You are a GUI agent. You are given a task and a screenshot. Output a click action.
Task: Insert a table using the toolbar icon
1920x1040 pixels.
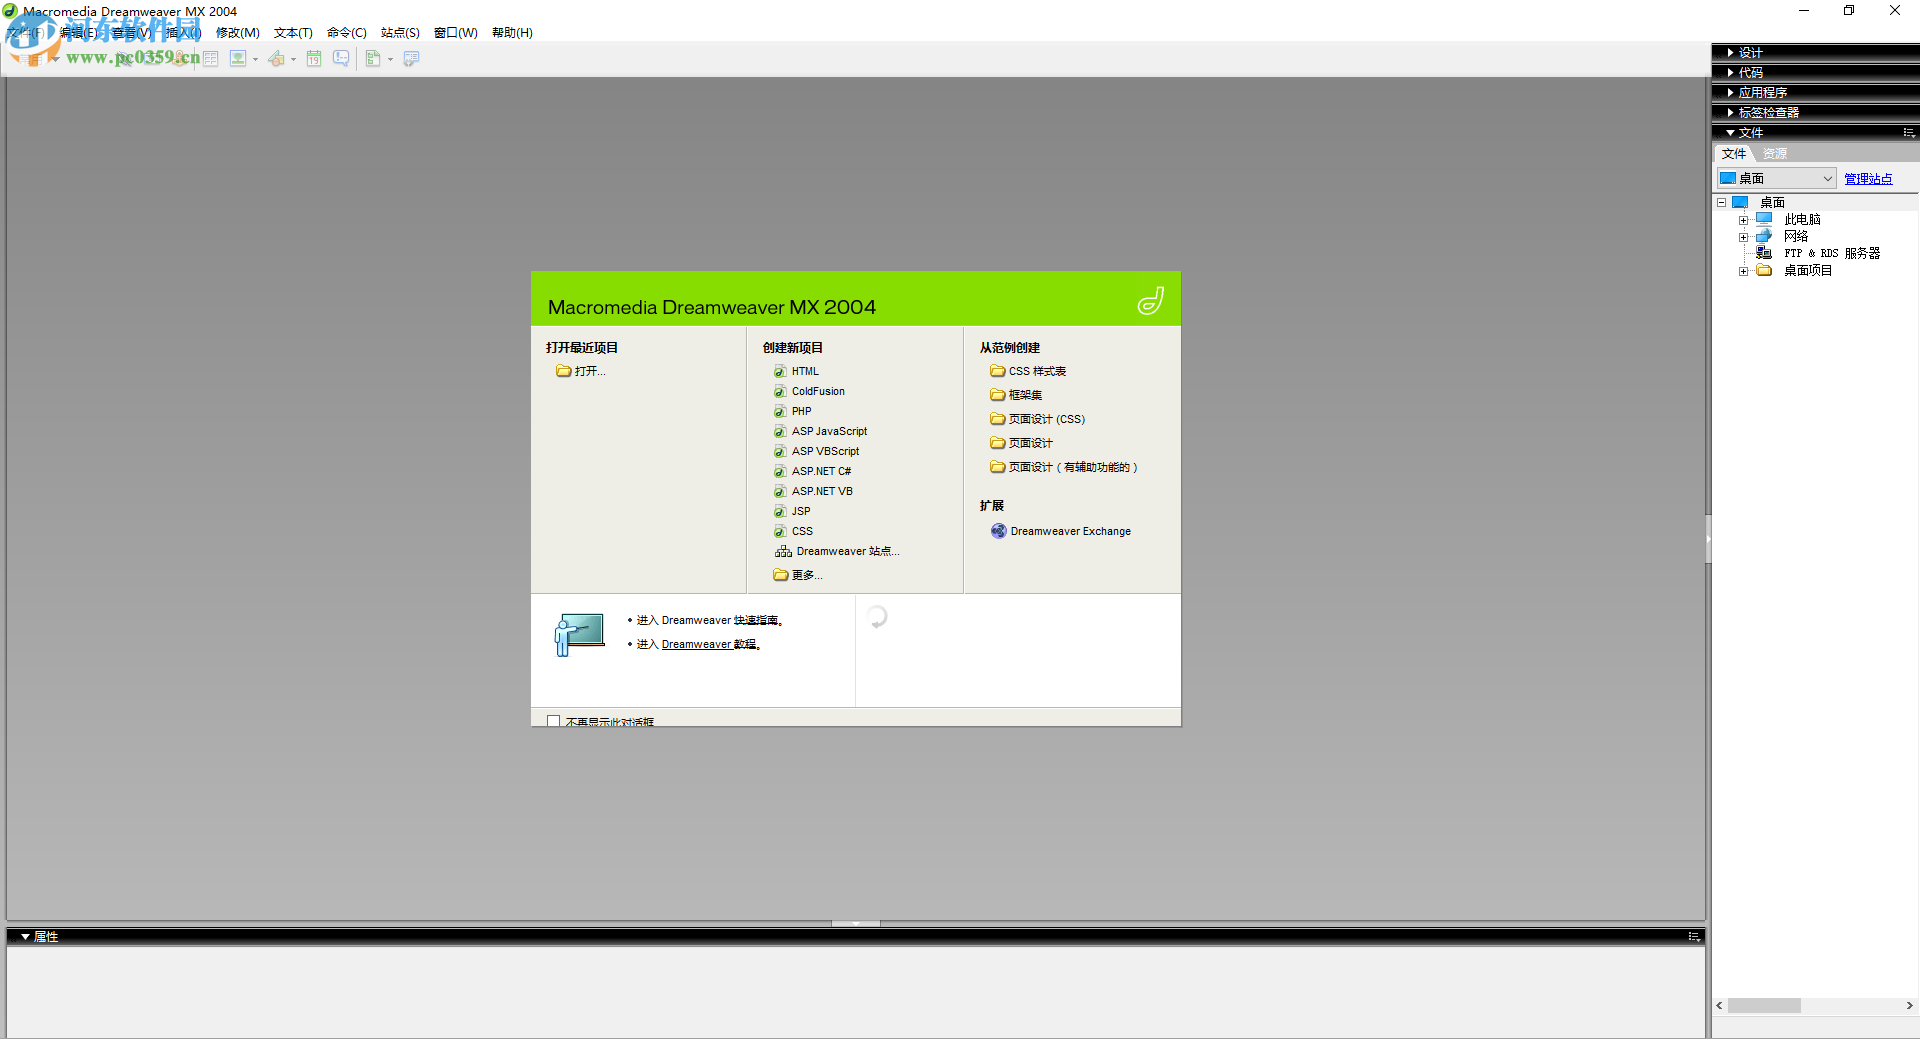pyautogui.click(x=210, y=58)
